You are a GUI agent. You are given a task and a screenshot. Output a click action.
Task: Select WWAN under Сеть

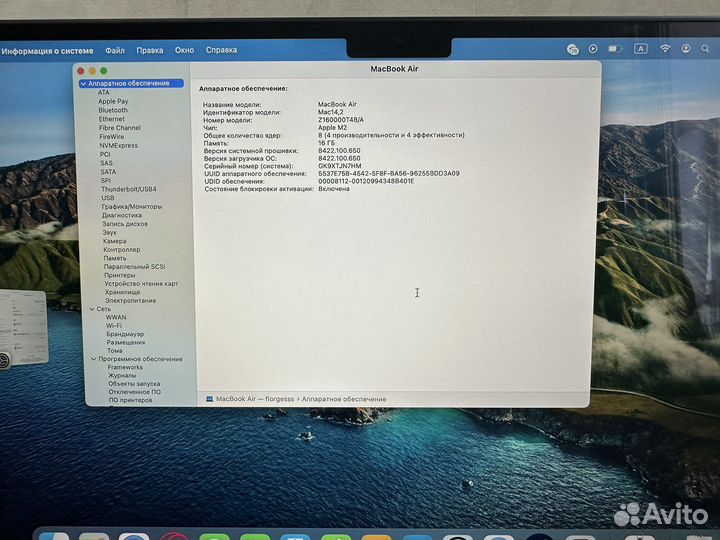point(116,317)
